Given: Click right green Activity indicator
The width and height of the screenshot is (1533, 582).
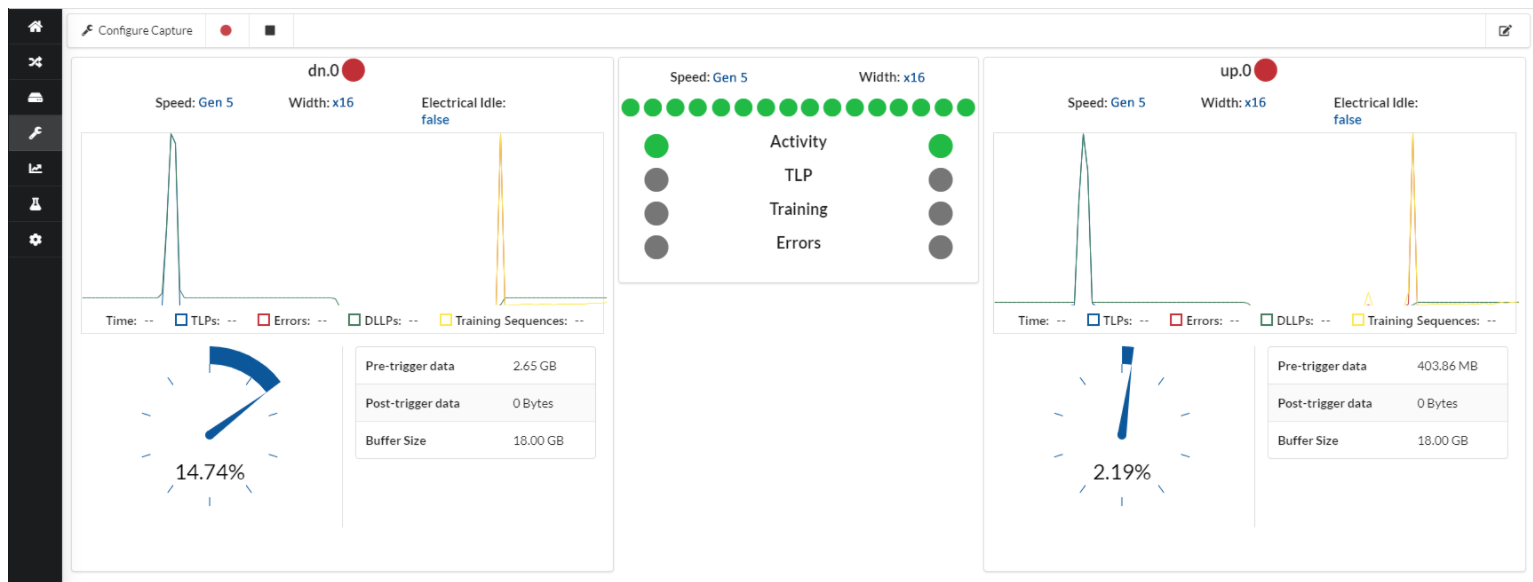Looking at the screenshot, I should (x=940, y=146).
